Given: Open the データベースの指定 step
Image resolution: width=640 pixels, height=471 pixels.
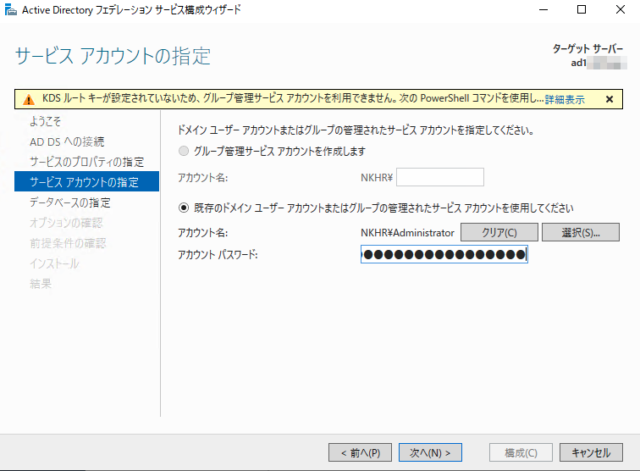Looking at the screenshot, I should (x=70, y=202).
